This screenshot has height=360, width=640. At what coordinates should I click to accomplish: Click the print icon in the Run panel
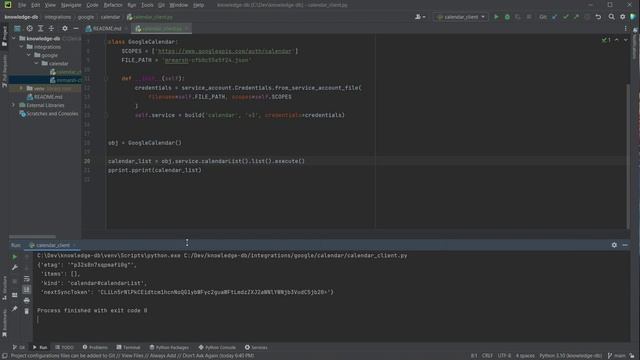(x=27, y=300)
